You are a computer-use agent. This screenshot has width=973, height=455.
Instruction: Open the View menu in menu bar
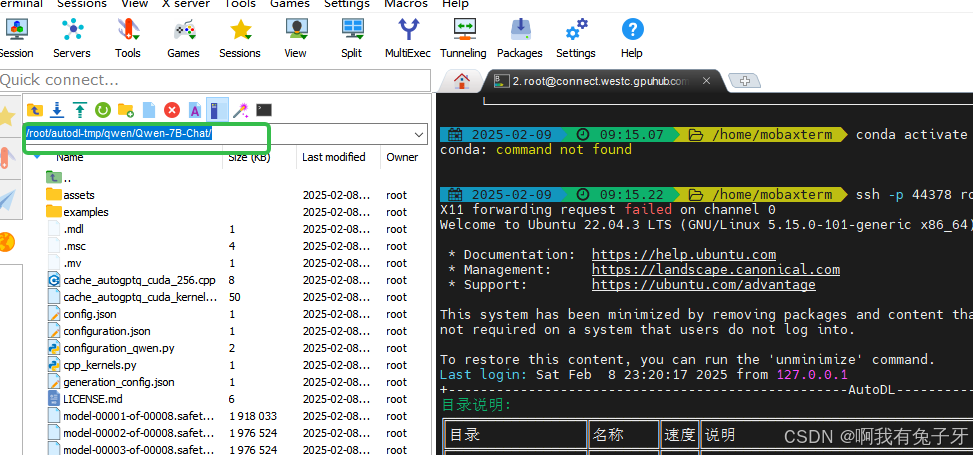tap(135, 4)
